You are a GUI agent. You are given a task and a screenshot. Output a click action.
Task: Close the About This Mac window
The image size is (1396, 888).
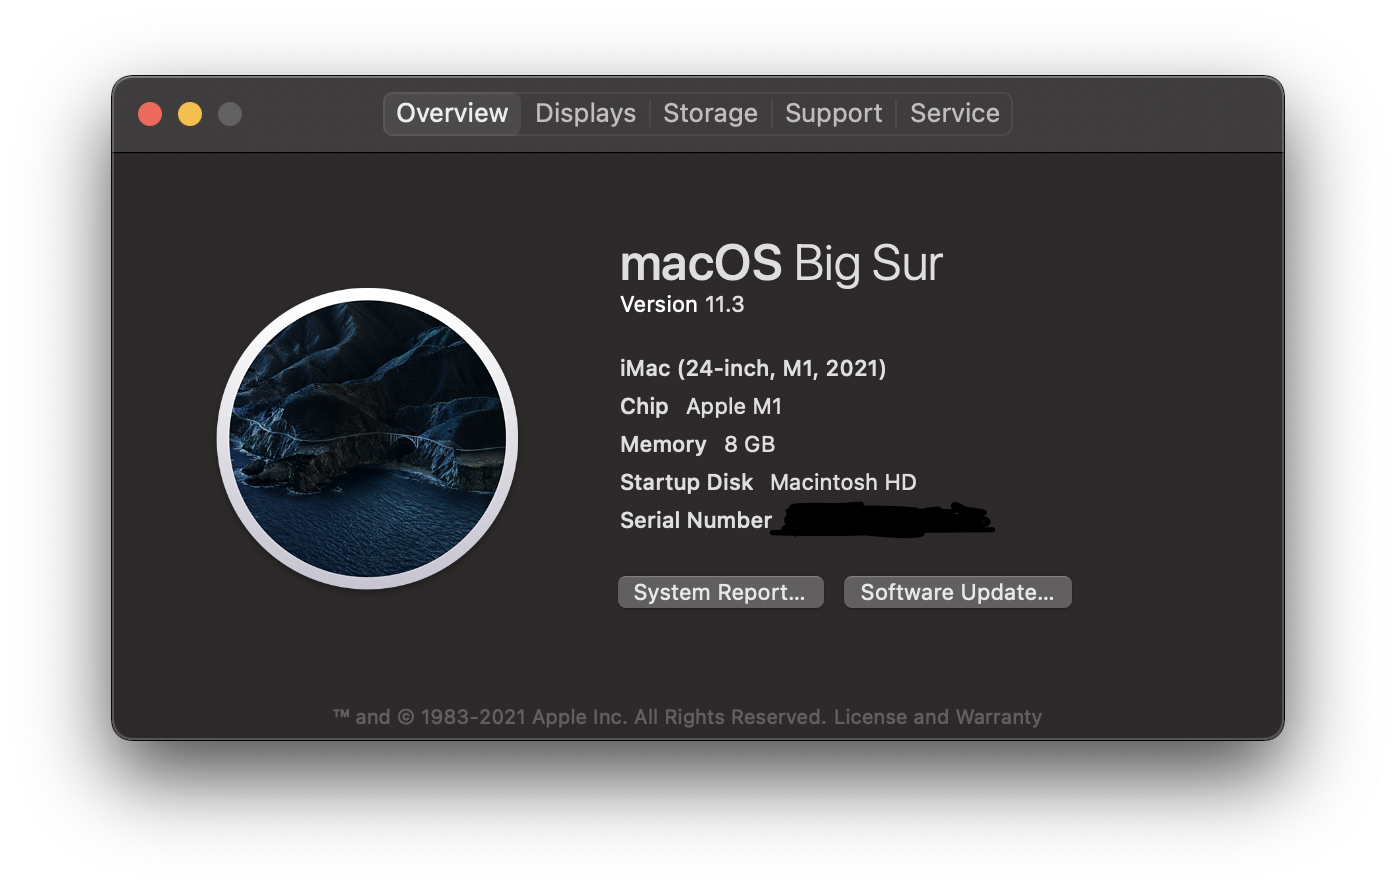pyautogui.click(x=150, y=114)
